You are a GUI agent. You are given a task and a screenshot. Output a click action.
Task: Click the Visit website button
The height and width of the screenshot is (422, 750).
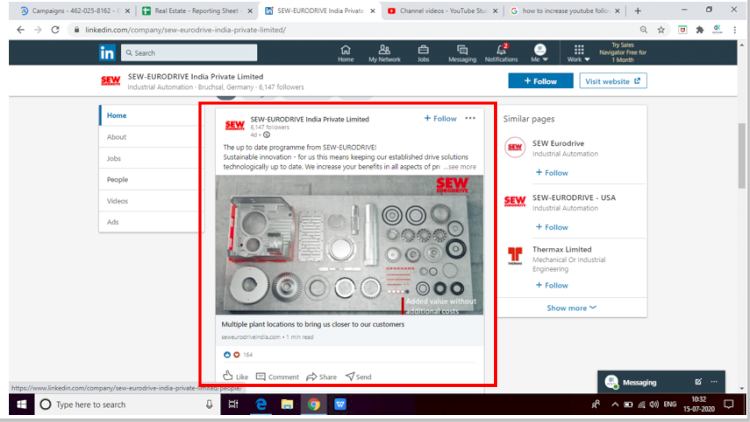tap(613, 81)
